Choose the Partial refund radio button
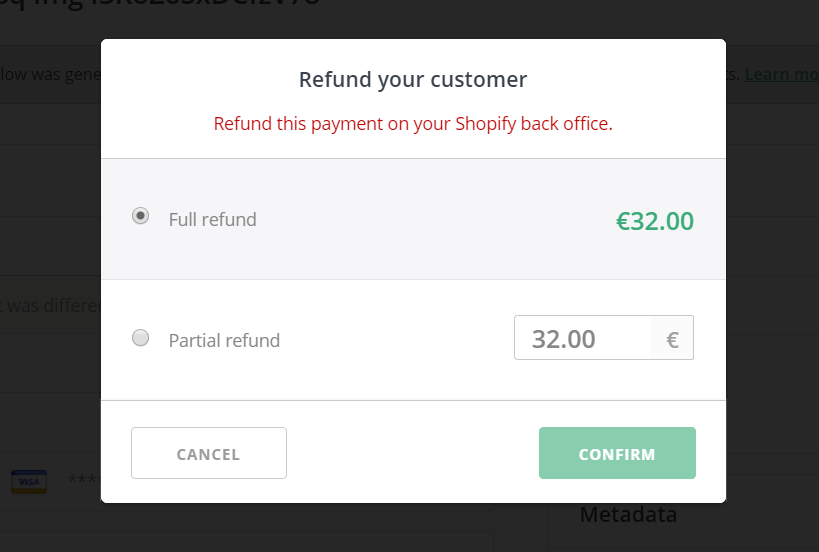 pyautogui.click(x=141, y=337)
